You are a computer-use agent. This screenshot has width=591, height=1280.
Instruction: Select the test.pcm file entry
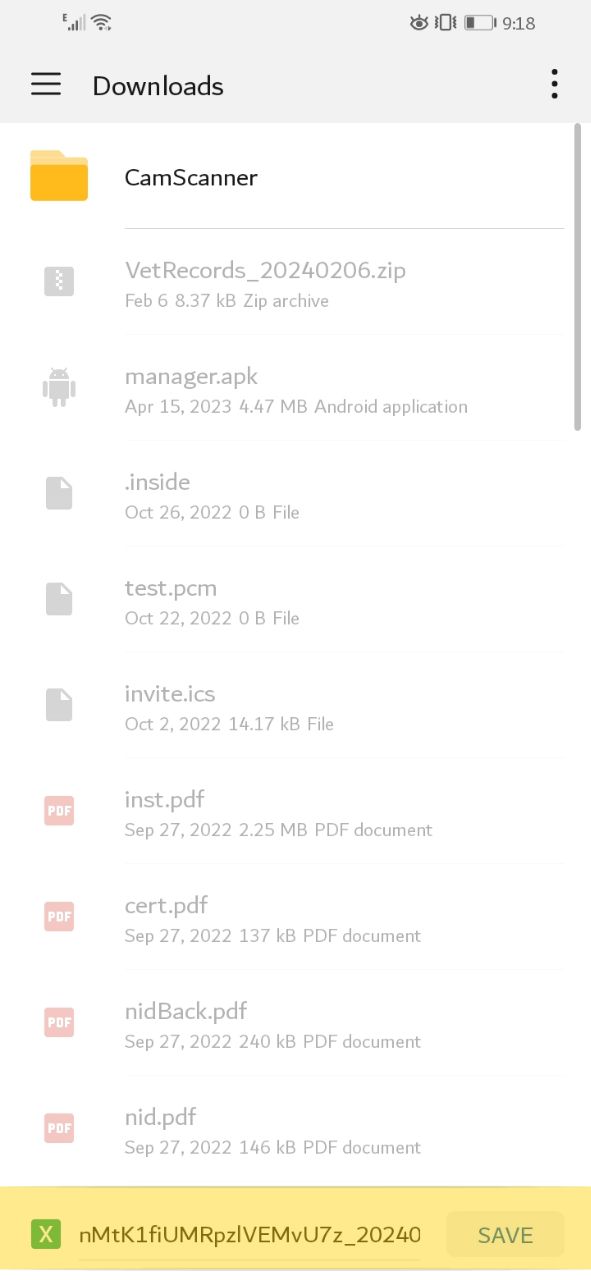click(295, 600)
